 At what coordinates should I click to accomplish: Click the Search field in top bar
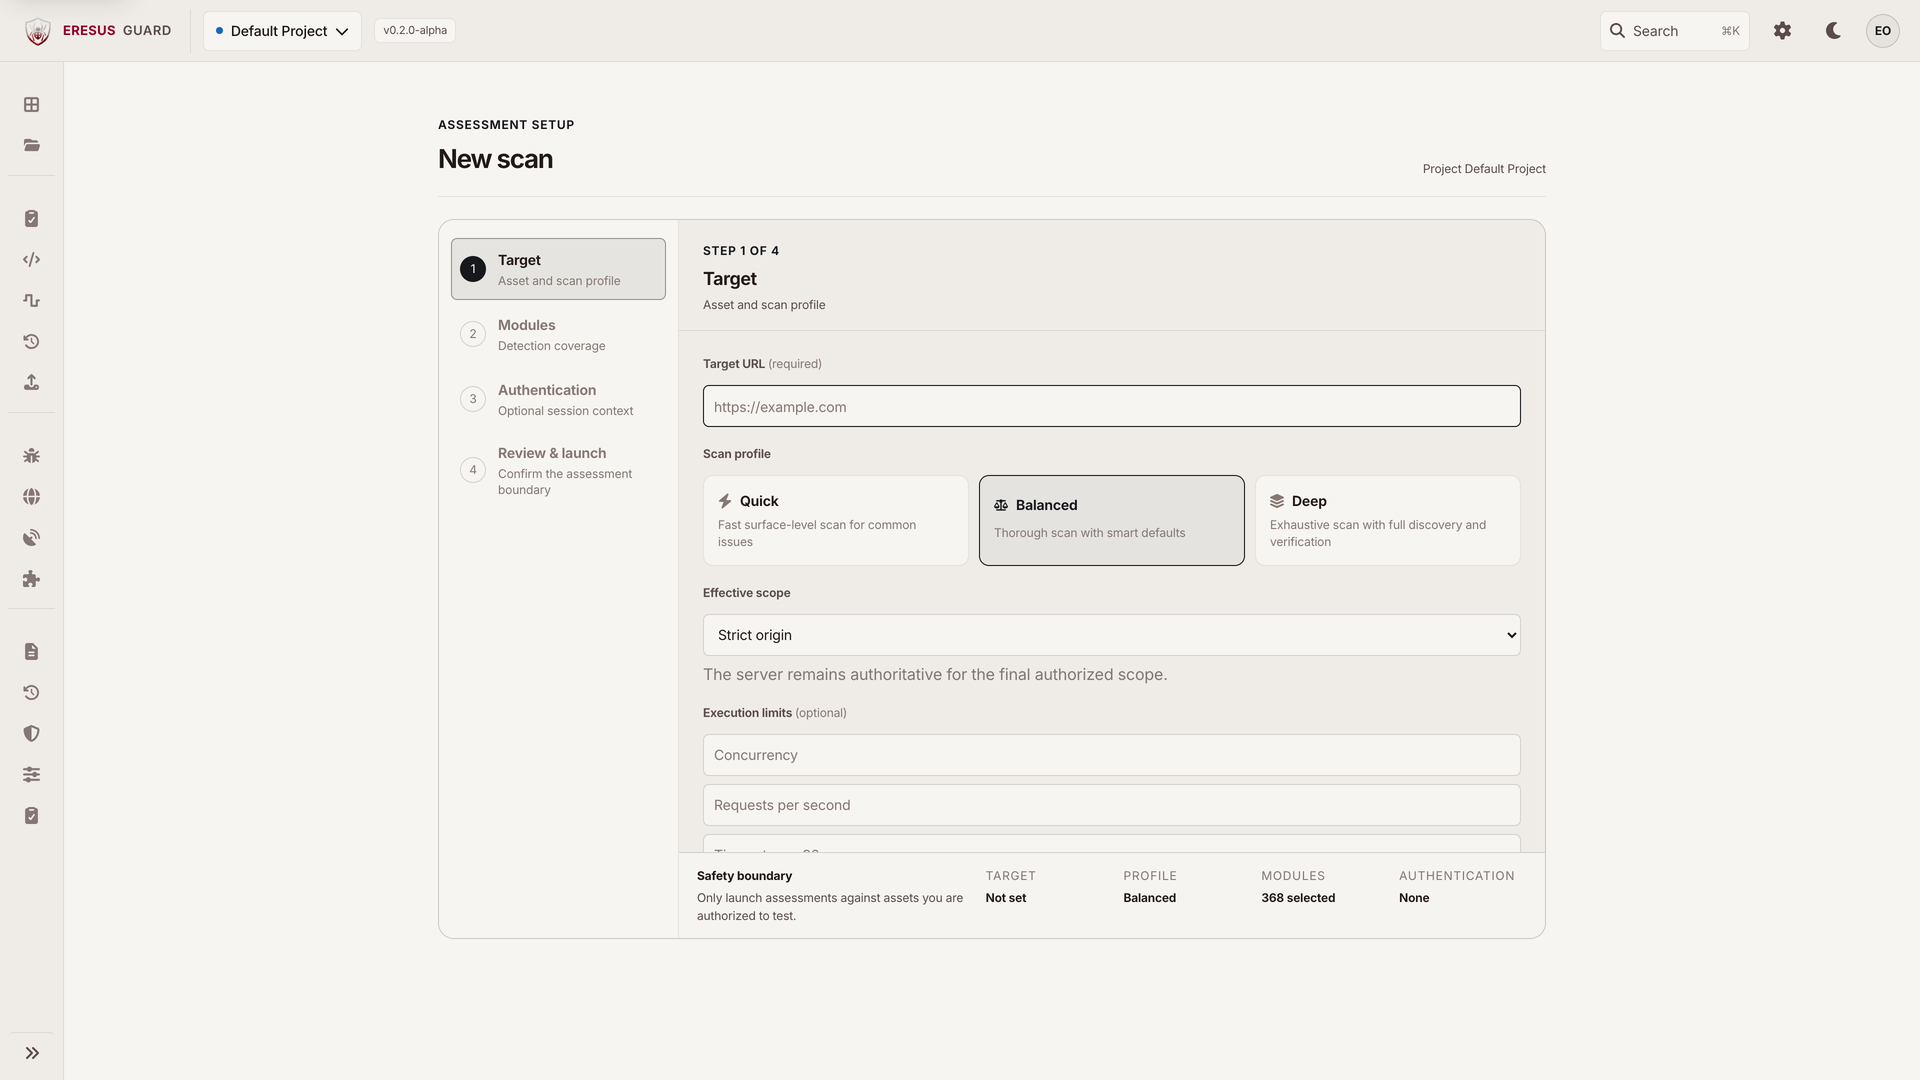(1675, 31)
